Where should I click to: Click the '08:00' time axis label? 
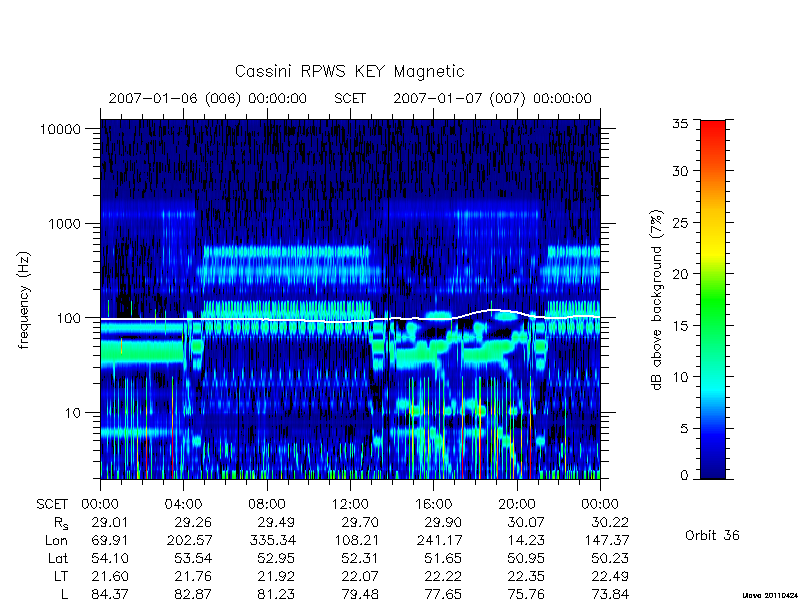pyautogui.click(x=267, y=505)
